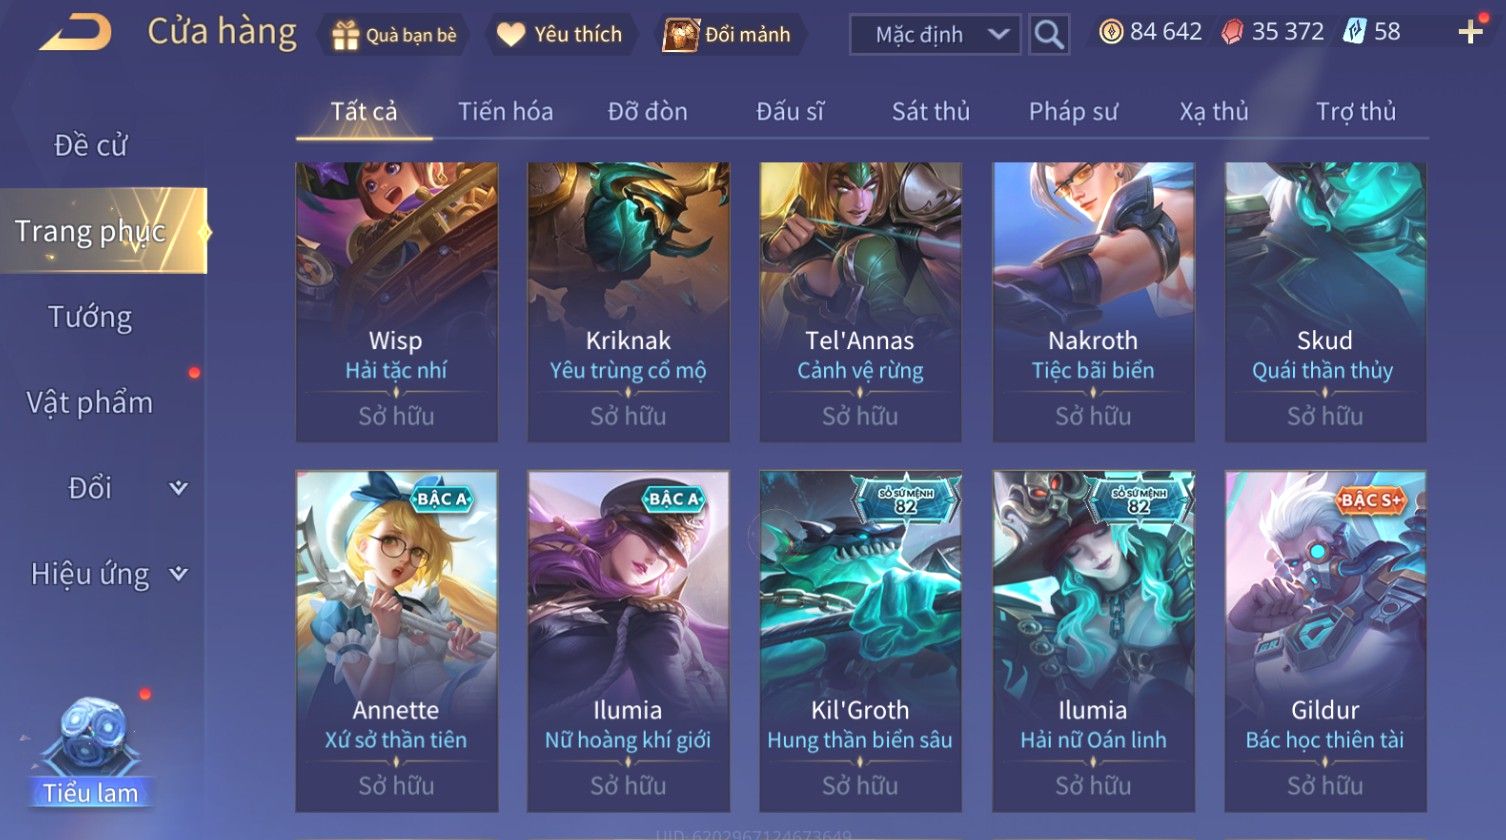
Task: Switch to the Pháp sư tab
Action: 1073,111
